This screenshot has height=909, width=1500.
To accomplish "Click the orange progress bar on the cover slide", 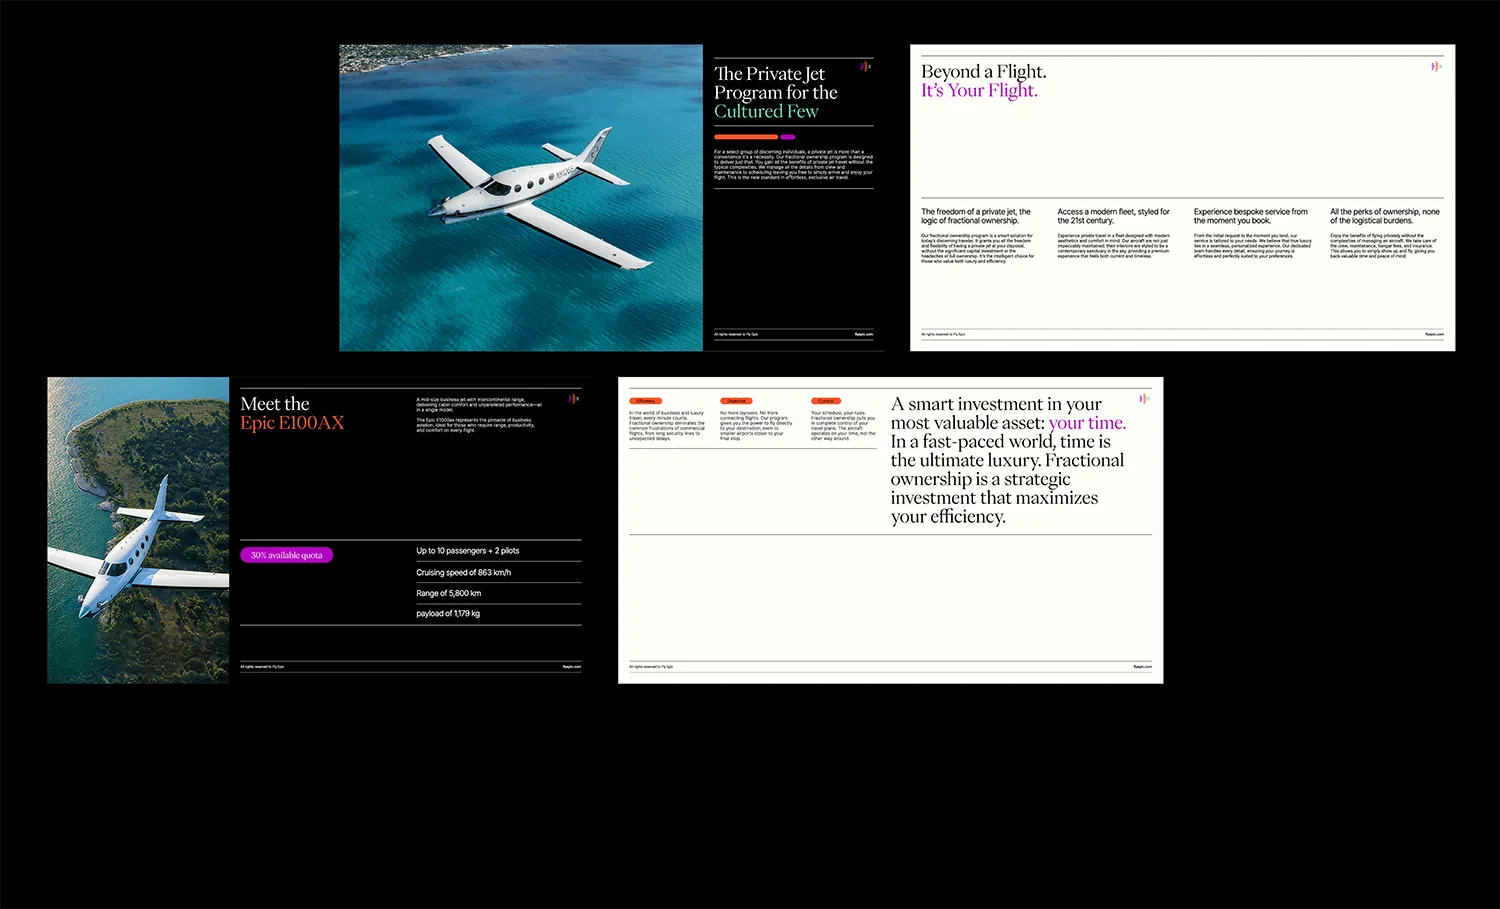I will pos(745,136).
